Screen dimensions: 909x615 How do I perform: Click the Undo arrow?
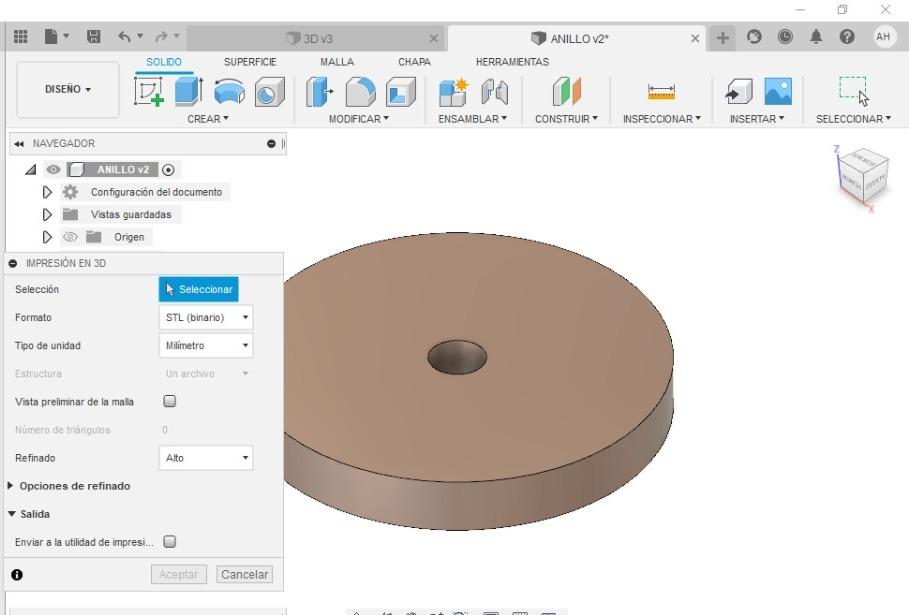point(124,37)
